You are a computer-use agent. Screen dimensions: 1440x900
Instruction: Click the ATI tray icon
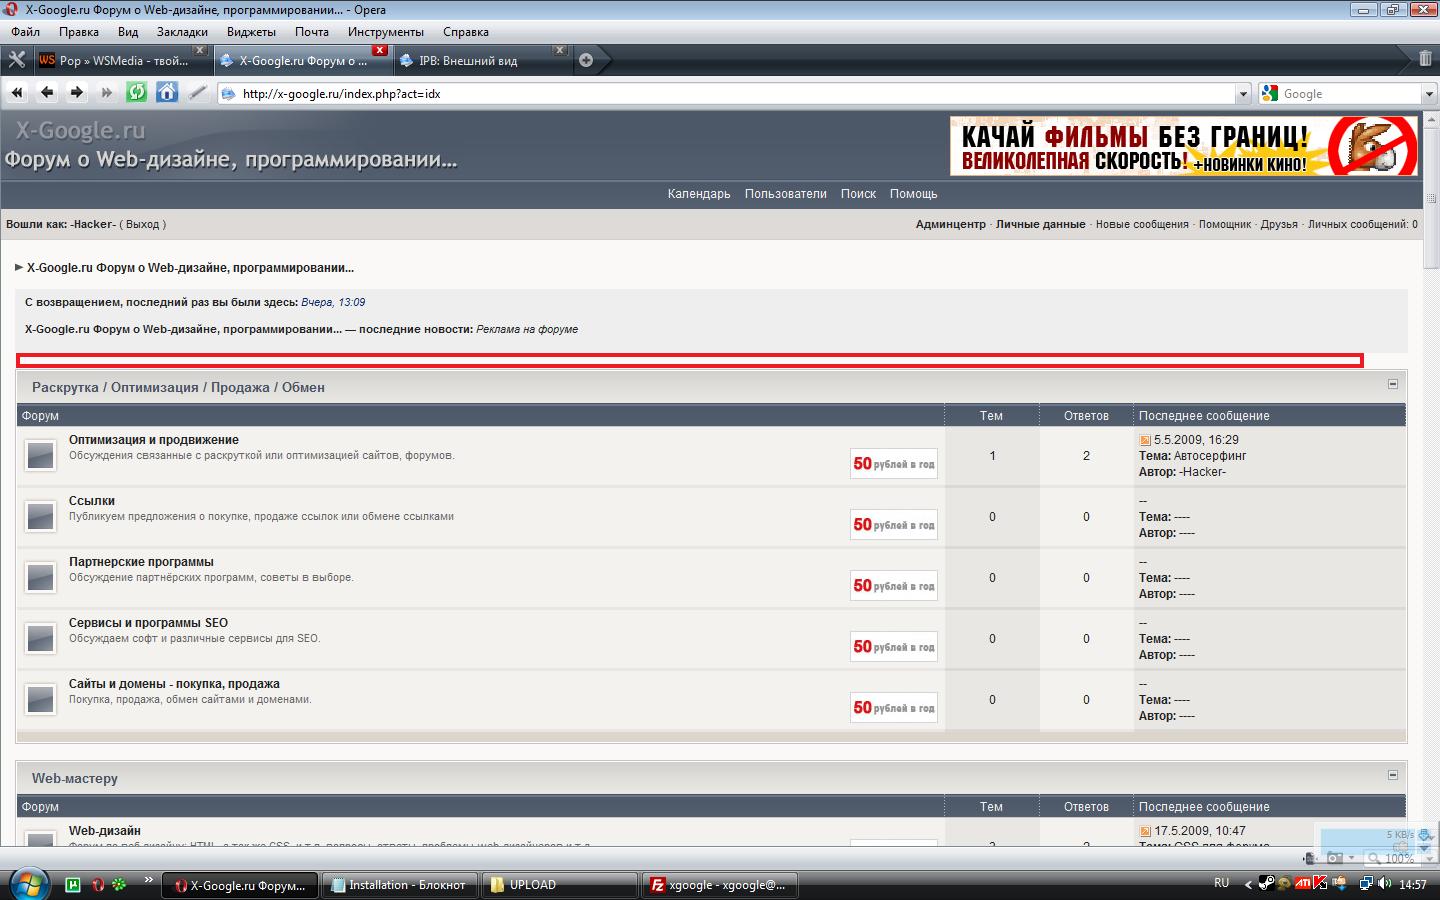click(x=1303, y=883)
